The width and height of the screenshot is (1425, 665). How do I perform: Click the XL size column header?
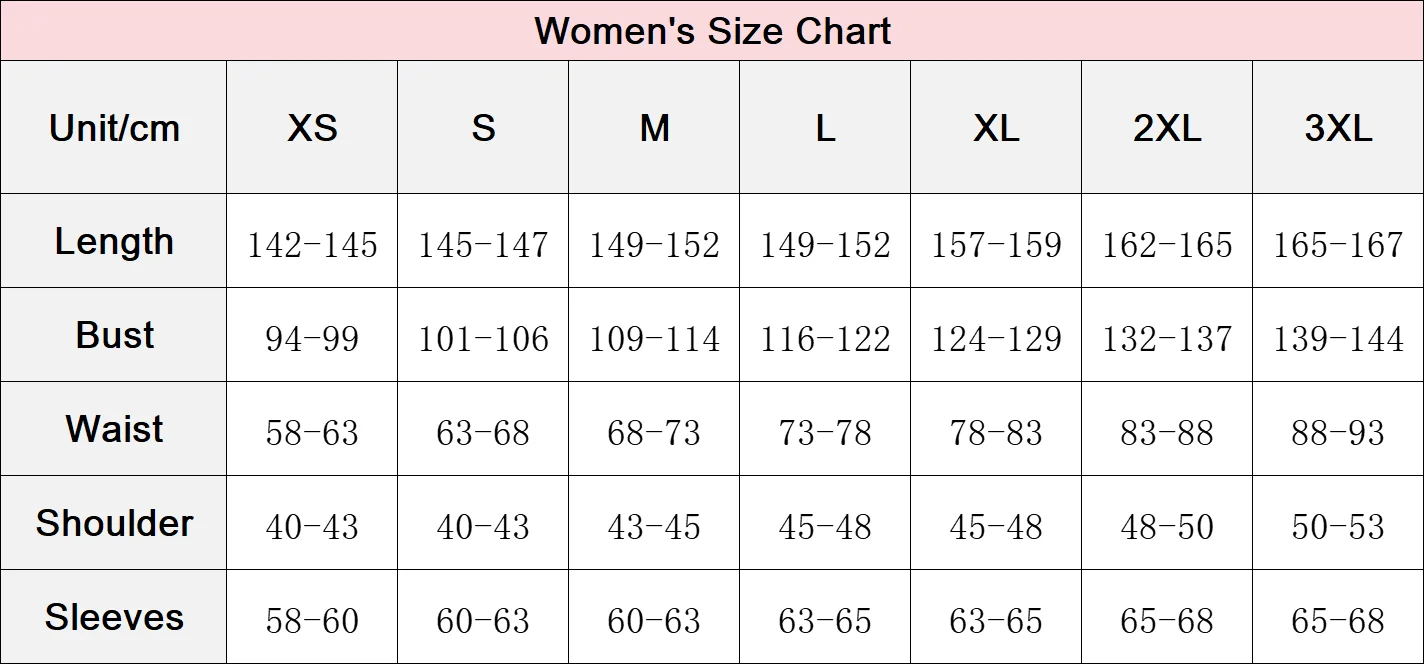(996, 128)
